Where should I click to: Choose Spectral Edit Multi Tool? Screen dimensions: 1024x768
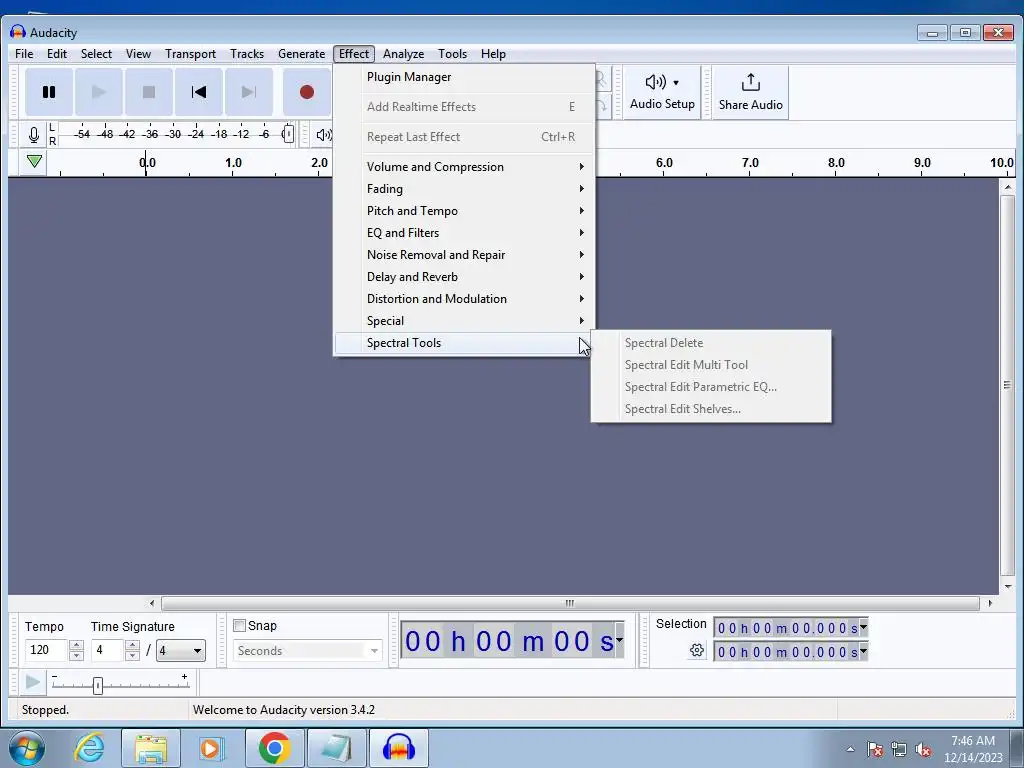pyautogui.click(x=711, y=365)
